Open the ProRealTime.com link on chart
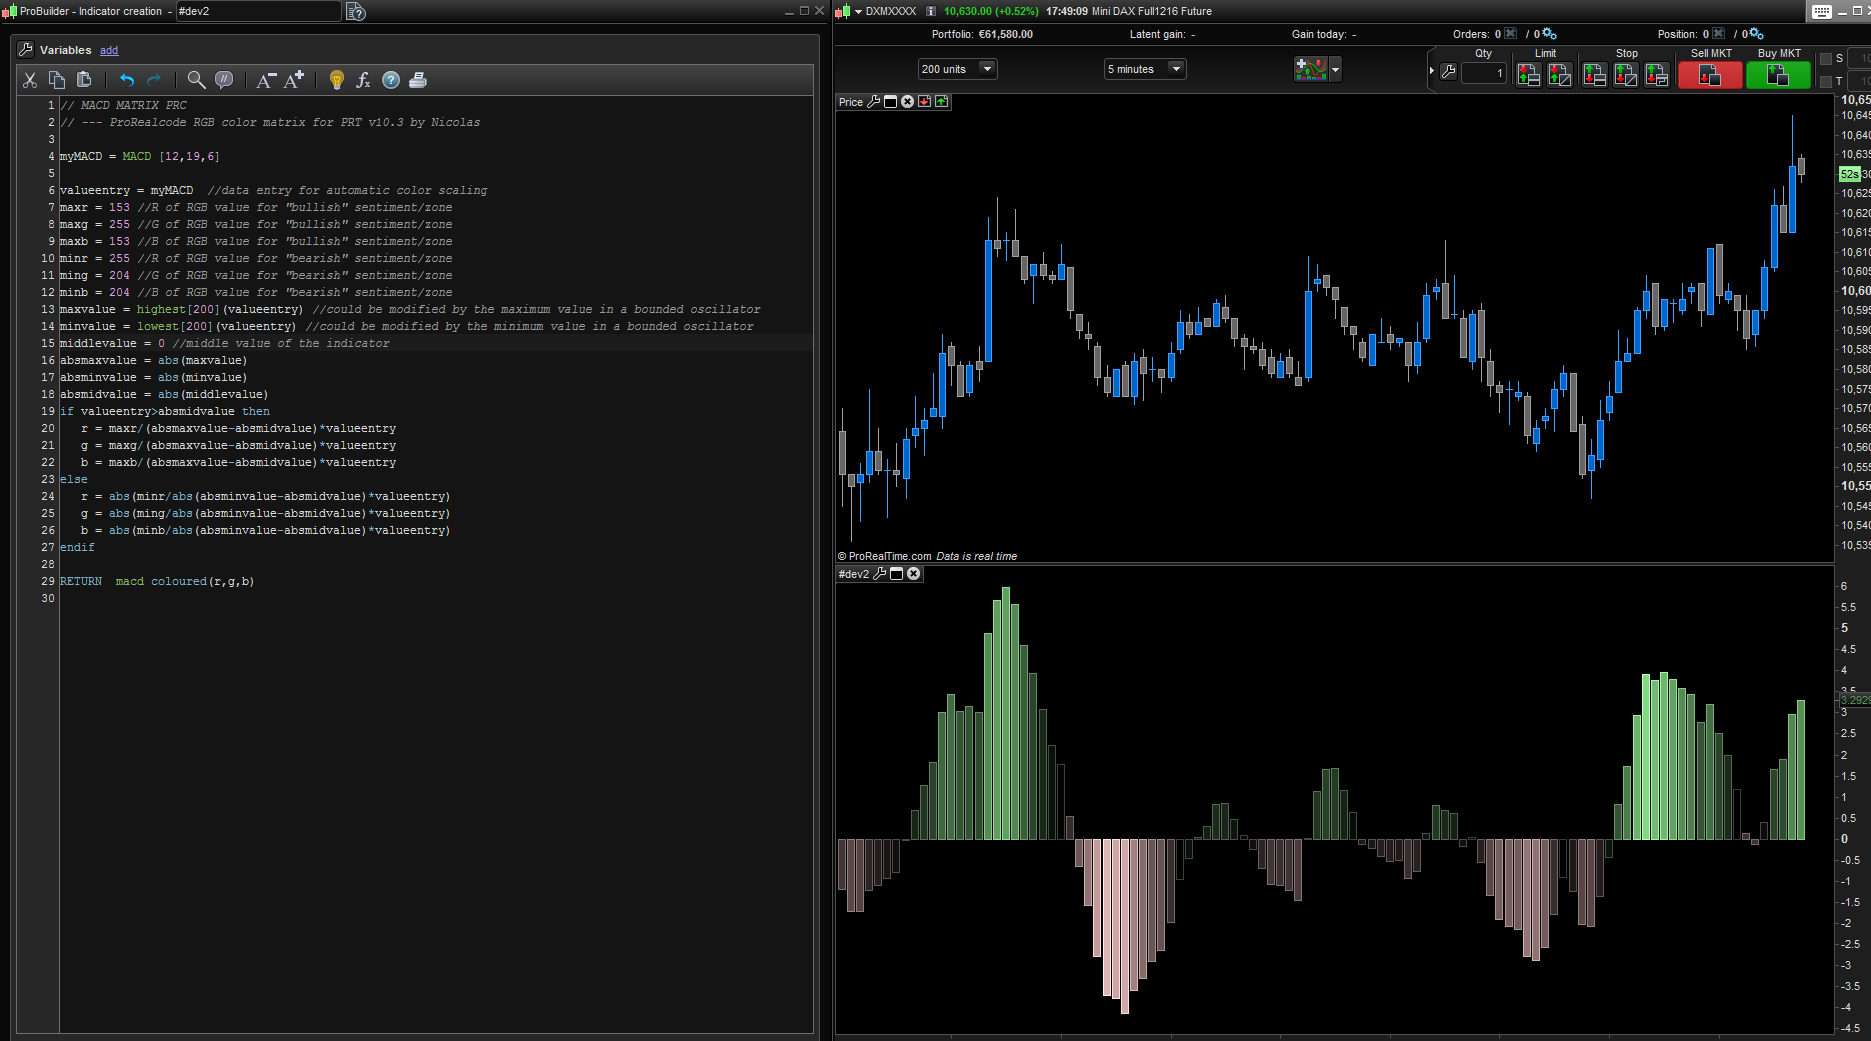The width and height of the screenshot is (1871, 1041). click(x=890, y=556)
